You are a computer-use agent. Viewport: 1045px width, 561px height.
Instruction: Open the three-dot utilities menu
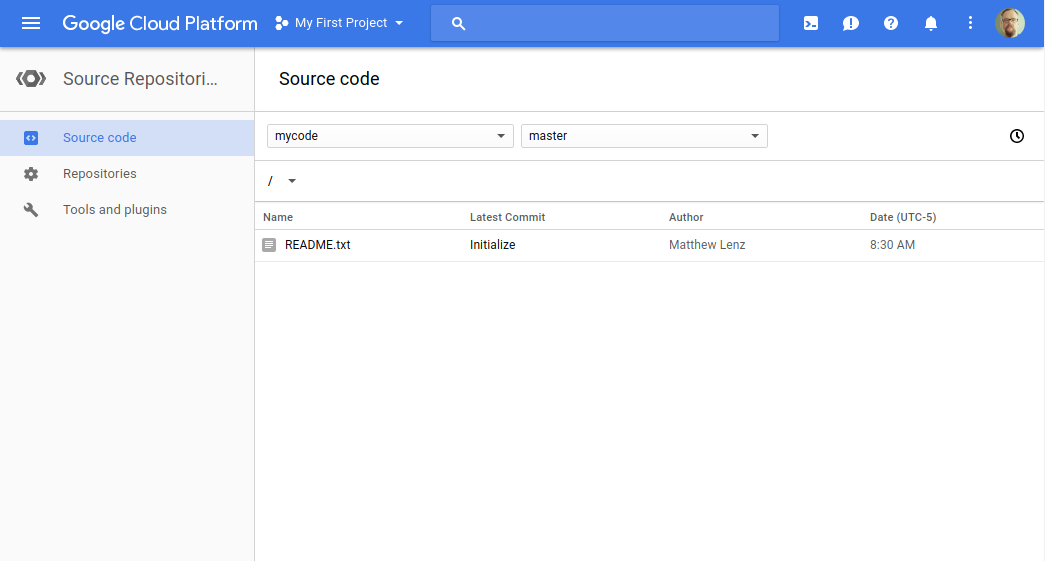point(970,23)
